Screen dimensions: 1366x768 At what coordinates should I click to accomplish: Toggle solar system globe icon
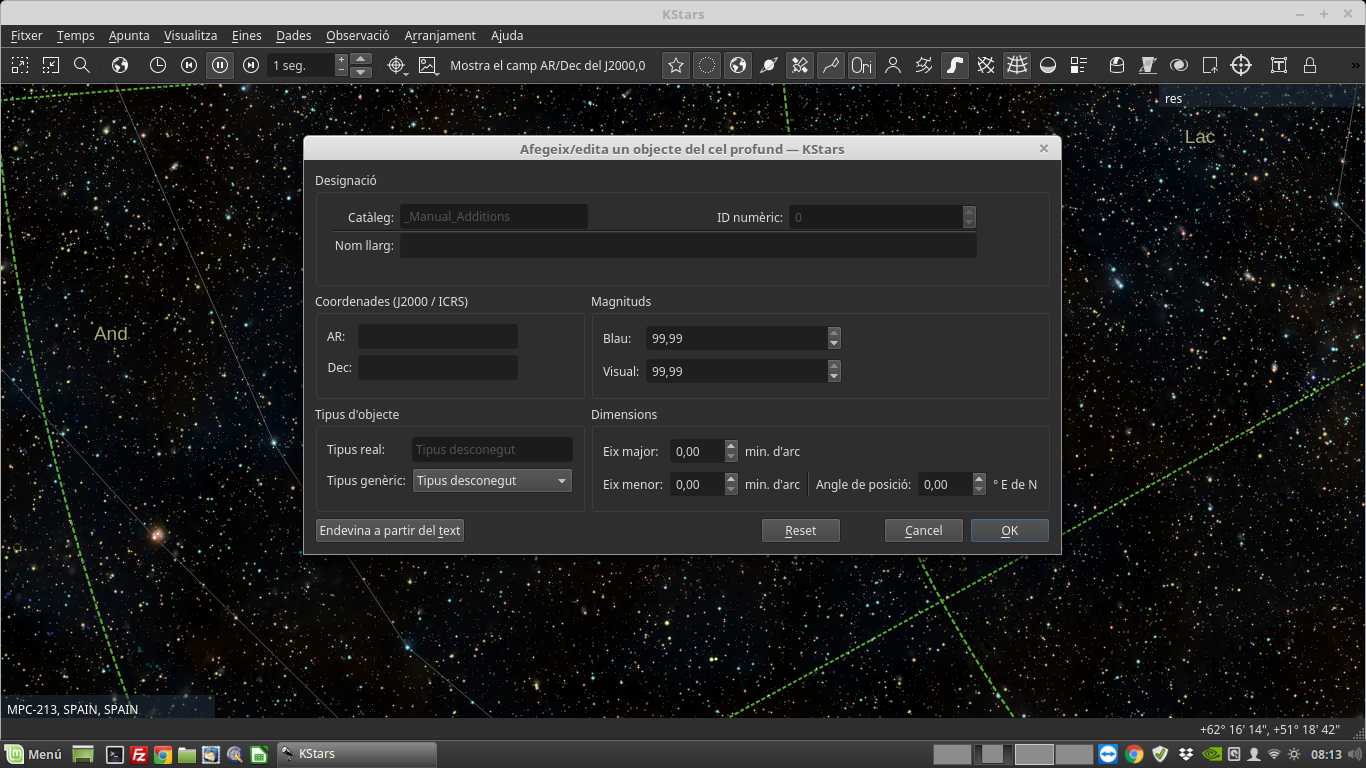(x=738, y=65)
